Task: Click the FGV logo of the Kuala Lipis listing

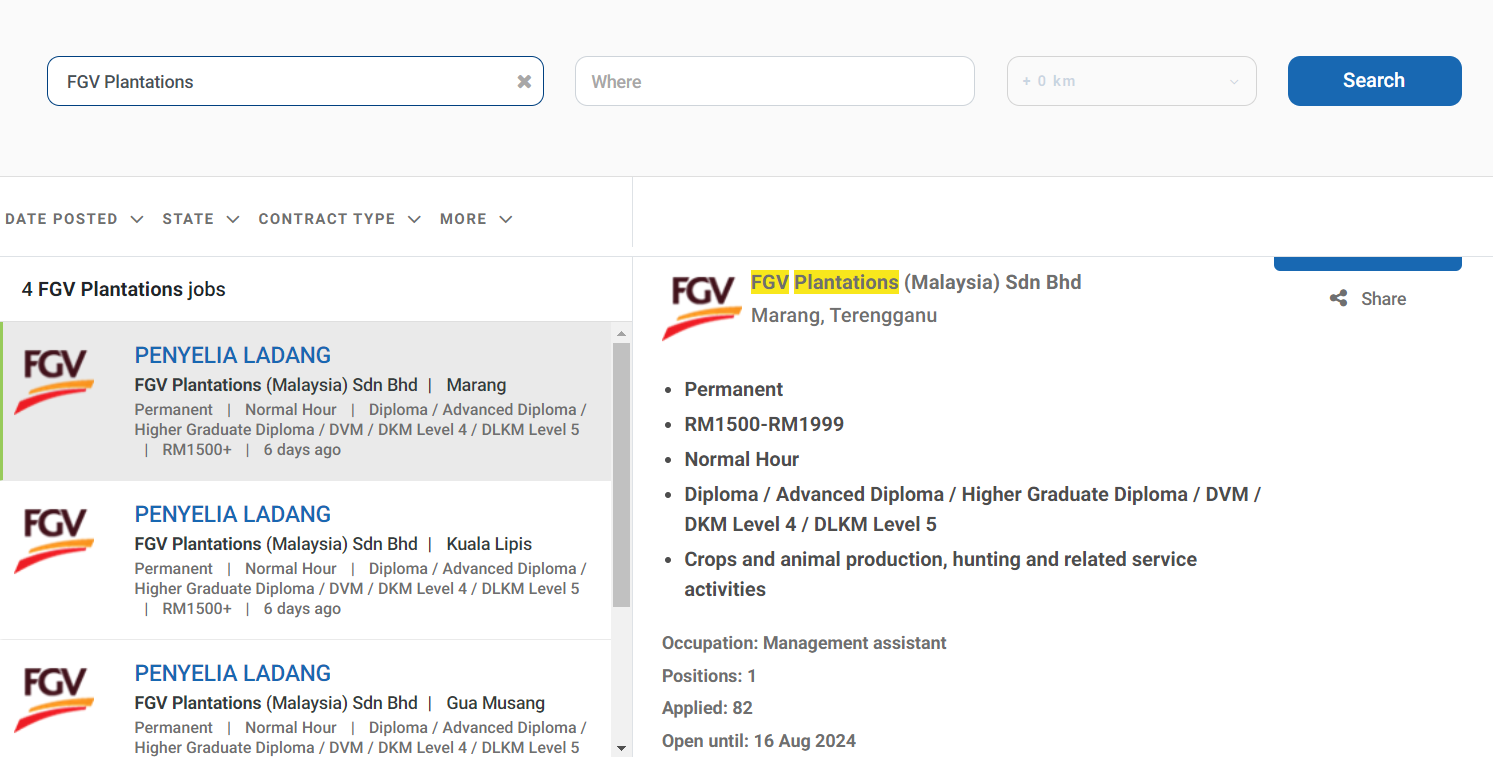Action: (55, 540)
